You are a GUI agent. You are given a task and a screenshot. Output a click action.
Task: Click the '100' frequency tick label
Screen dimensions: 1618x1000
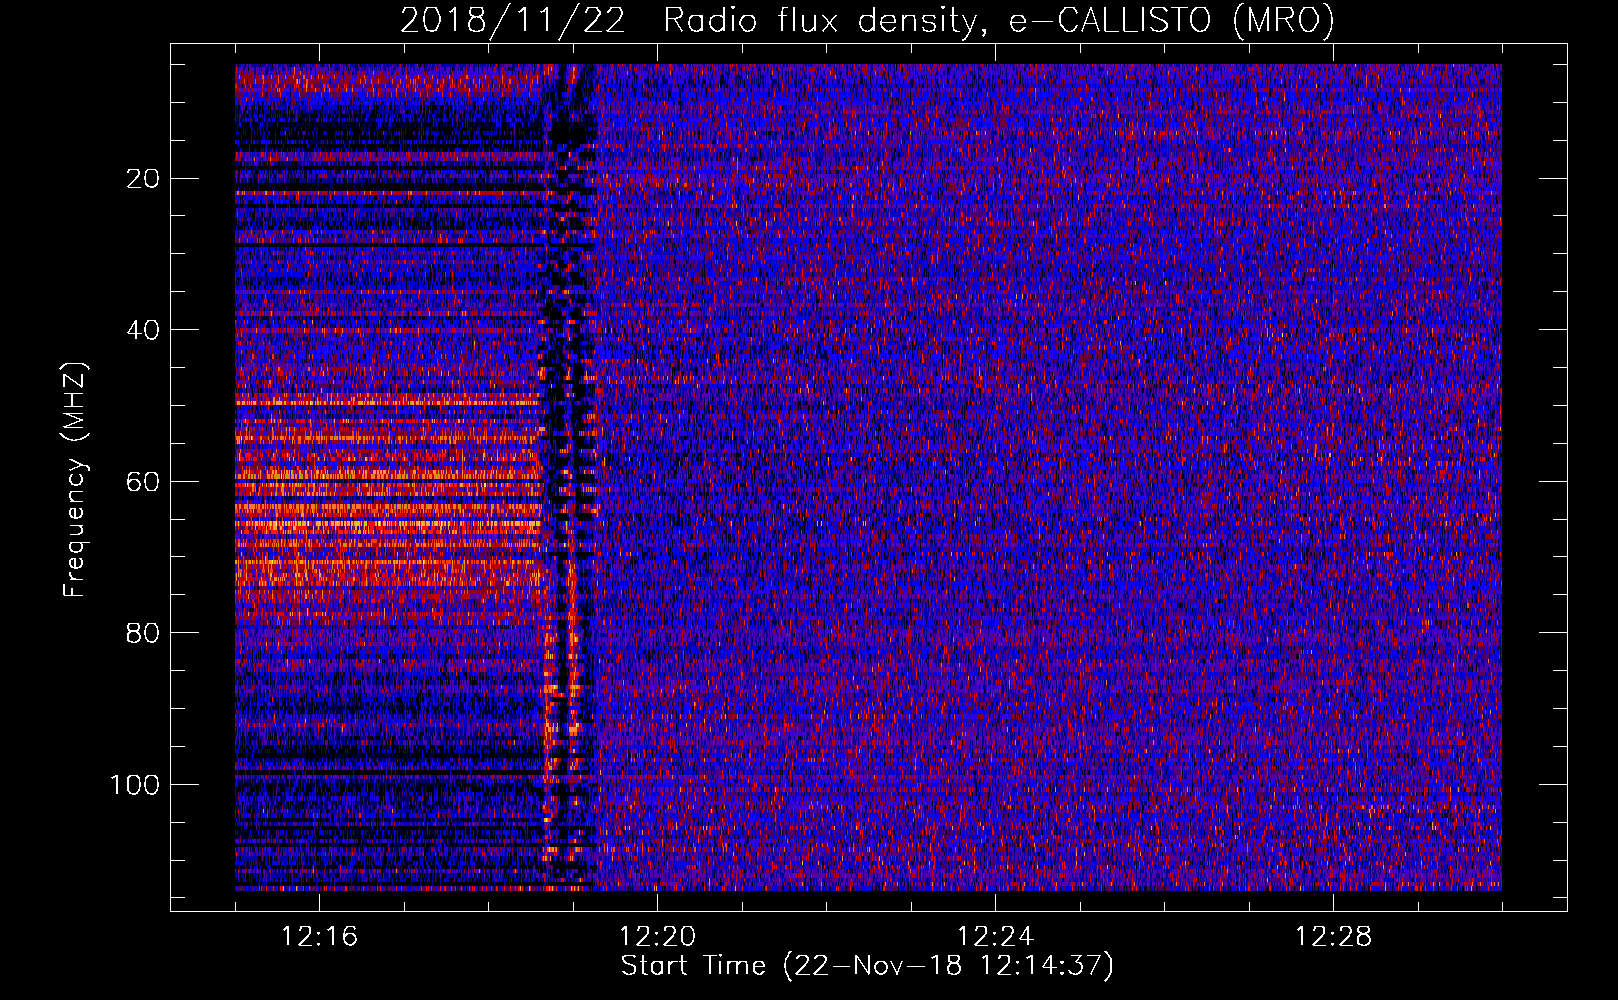pyautogui.click(x=135, y=785)
